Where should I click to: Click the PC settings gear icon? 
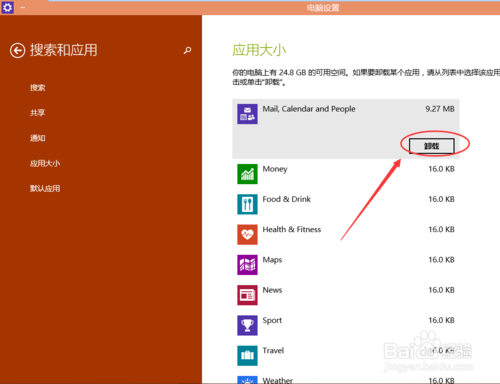coord(7,7)
